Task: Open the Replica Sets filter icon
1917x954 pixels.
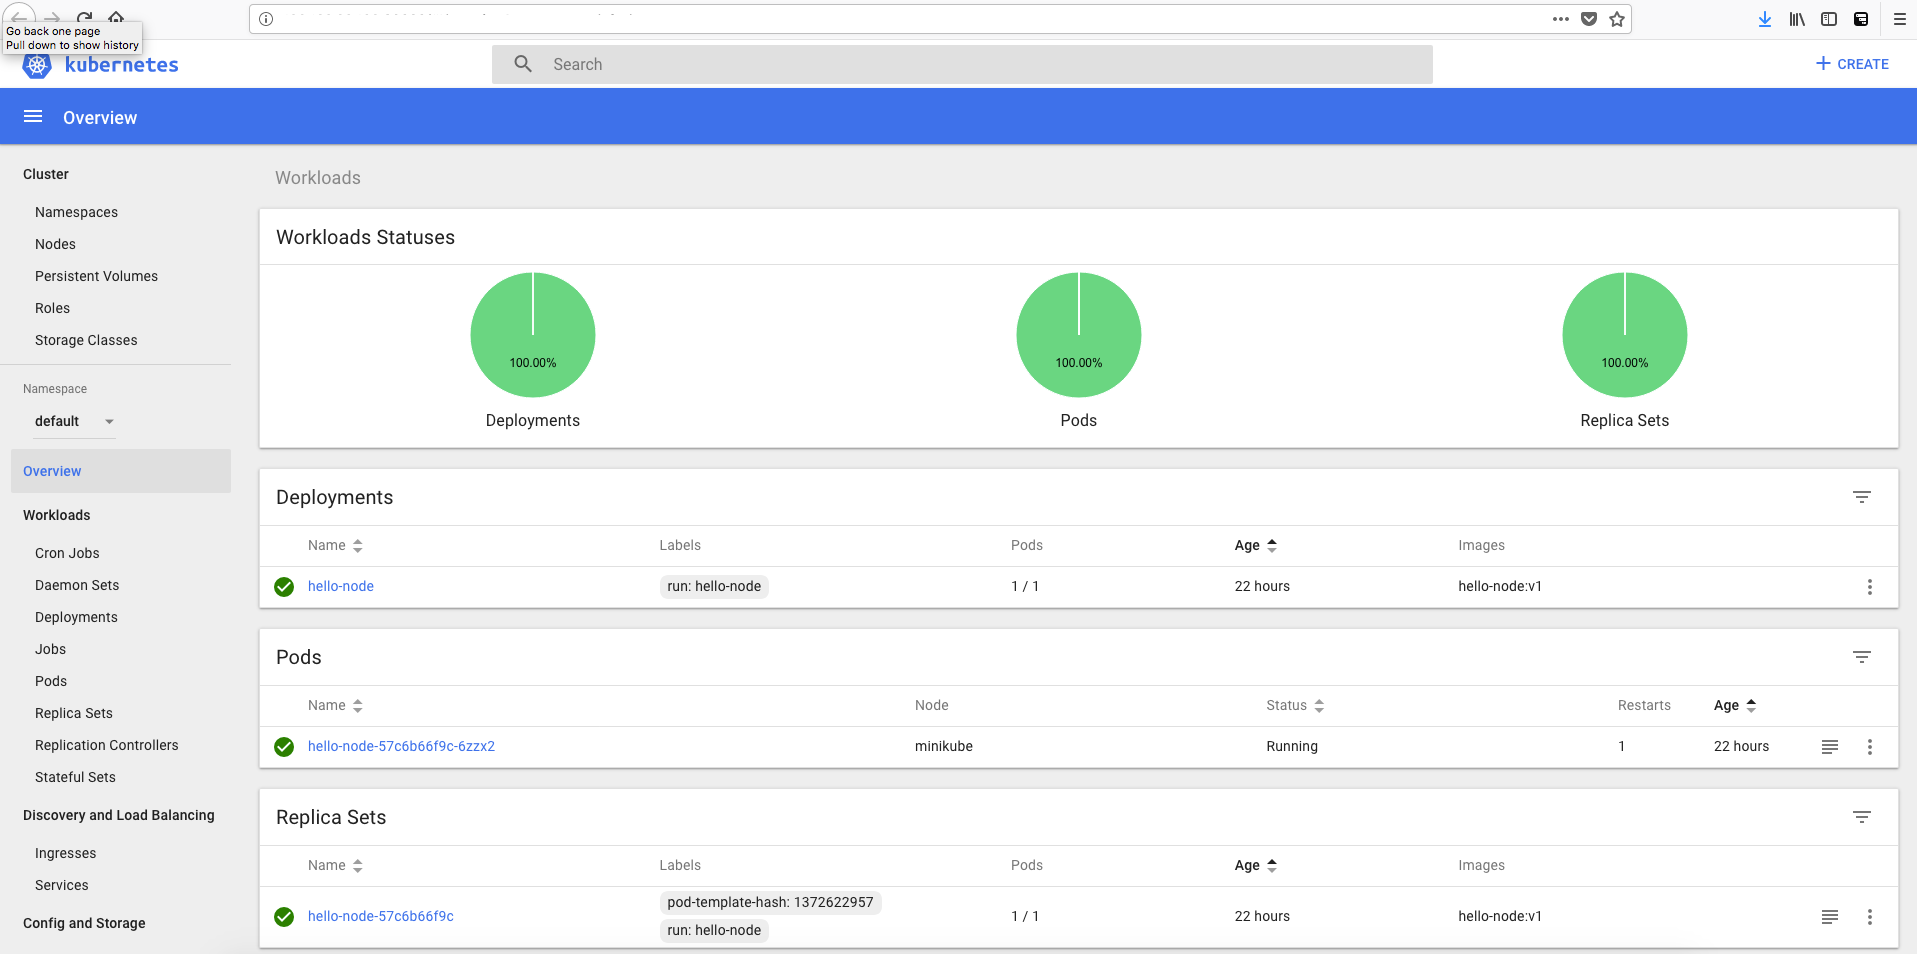Action: point(1861,817)
